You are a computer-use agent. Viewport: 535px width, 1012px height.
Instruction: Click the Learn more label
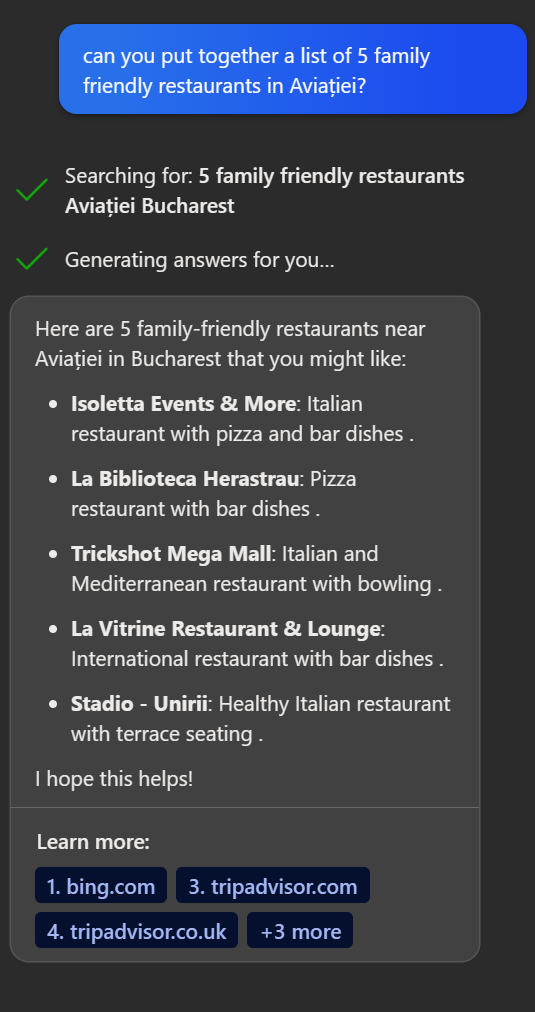click(93, 842)
